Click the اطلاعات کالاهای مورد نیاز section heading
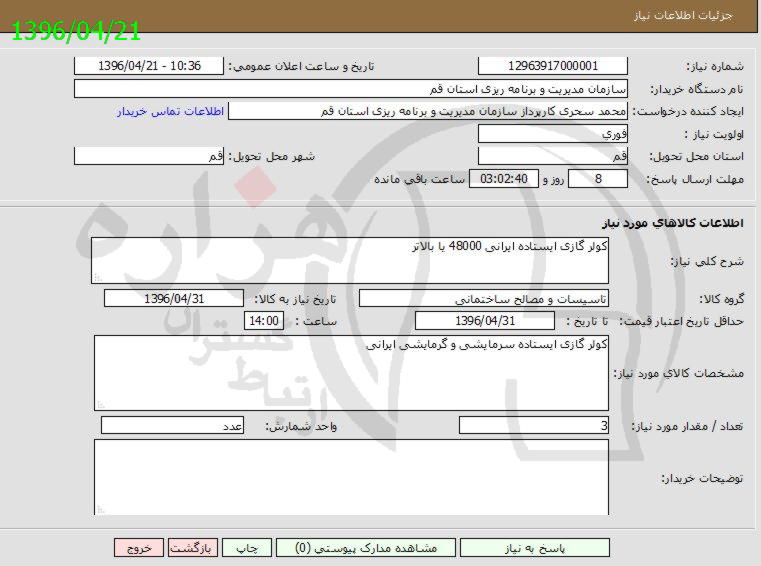The image size is (761, 566). tap(673, 223)
